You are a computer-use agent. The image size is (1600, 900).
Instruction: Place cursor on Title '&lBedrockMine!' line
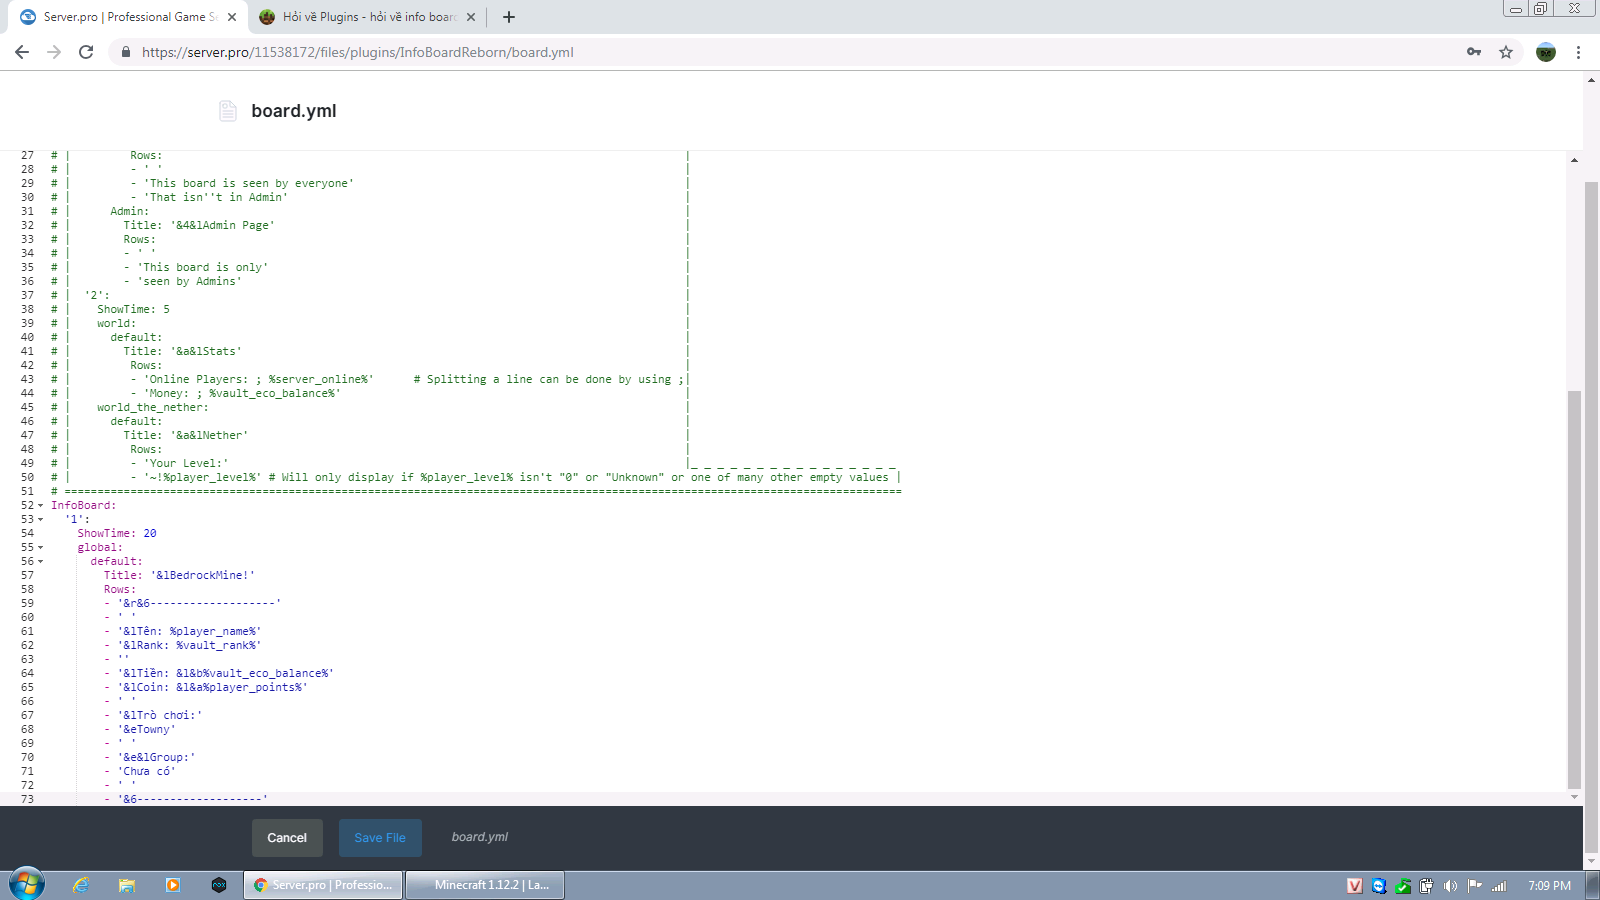180,576
